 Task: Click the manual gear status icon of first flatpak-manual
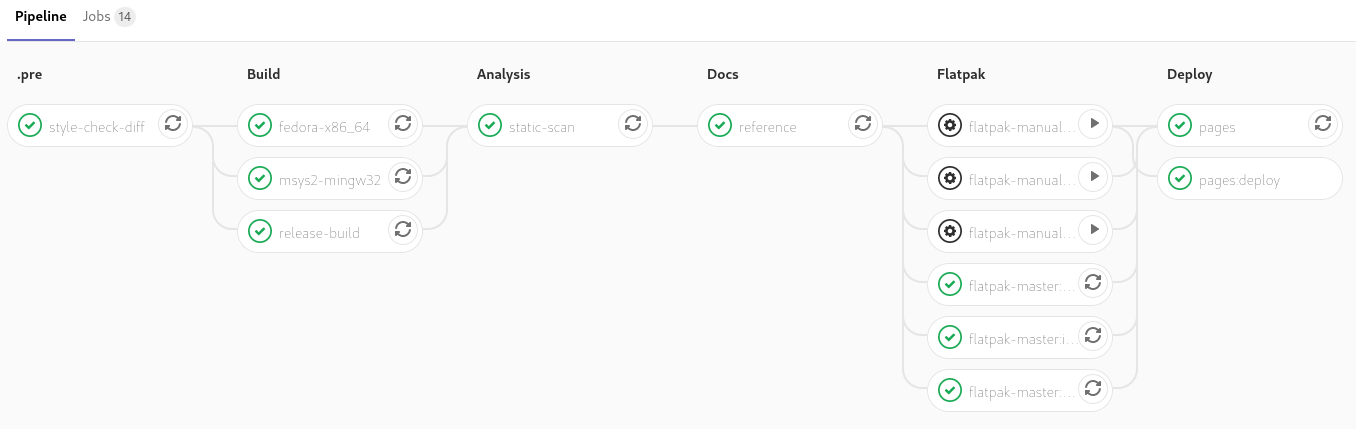[x=950, y=126]
